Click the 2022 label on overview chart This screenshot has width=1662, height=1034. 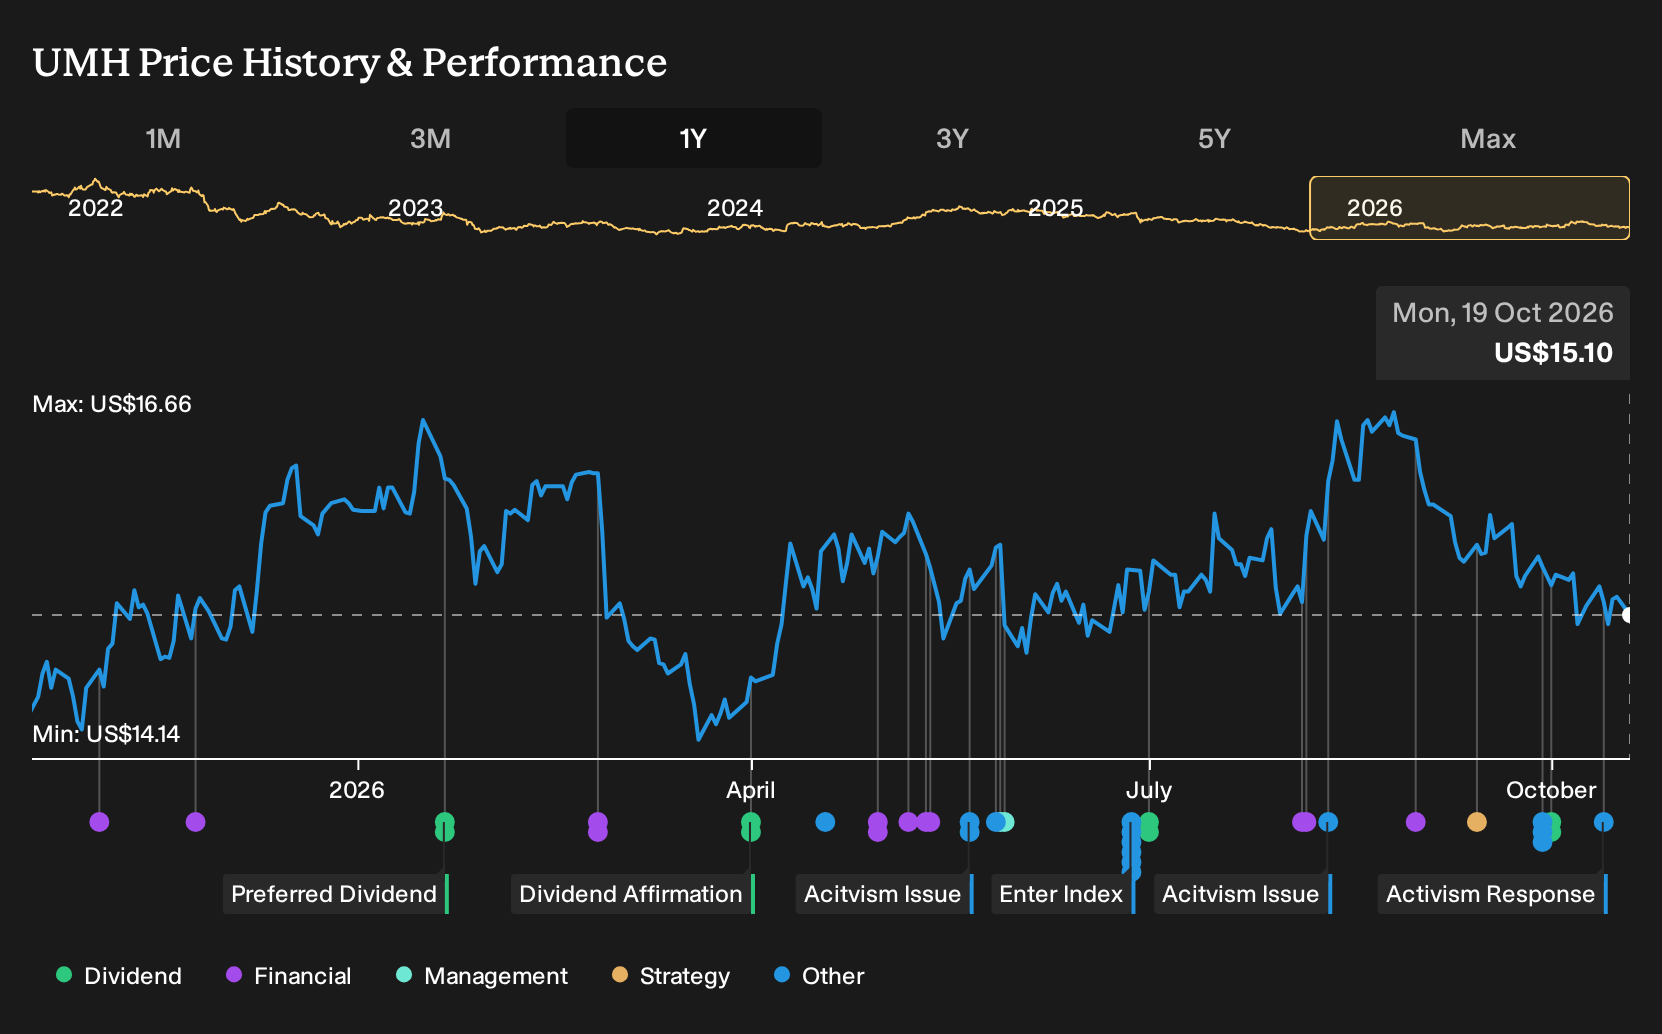pyautogui.click(x=95, y=208)
